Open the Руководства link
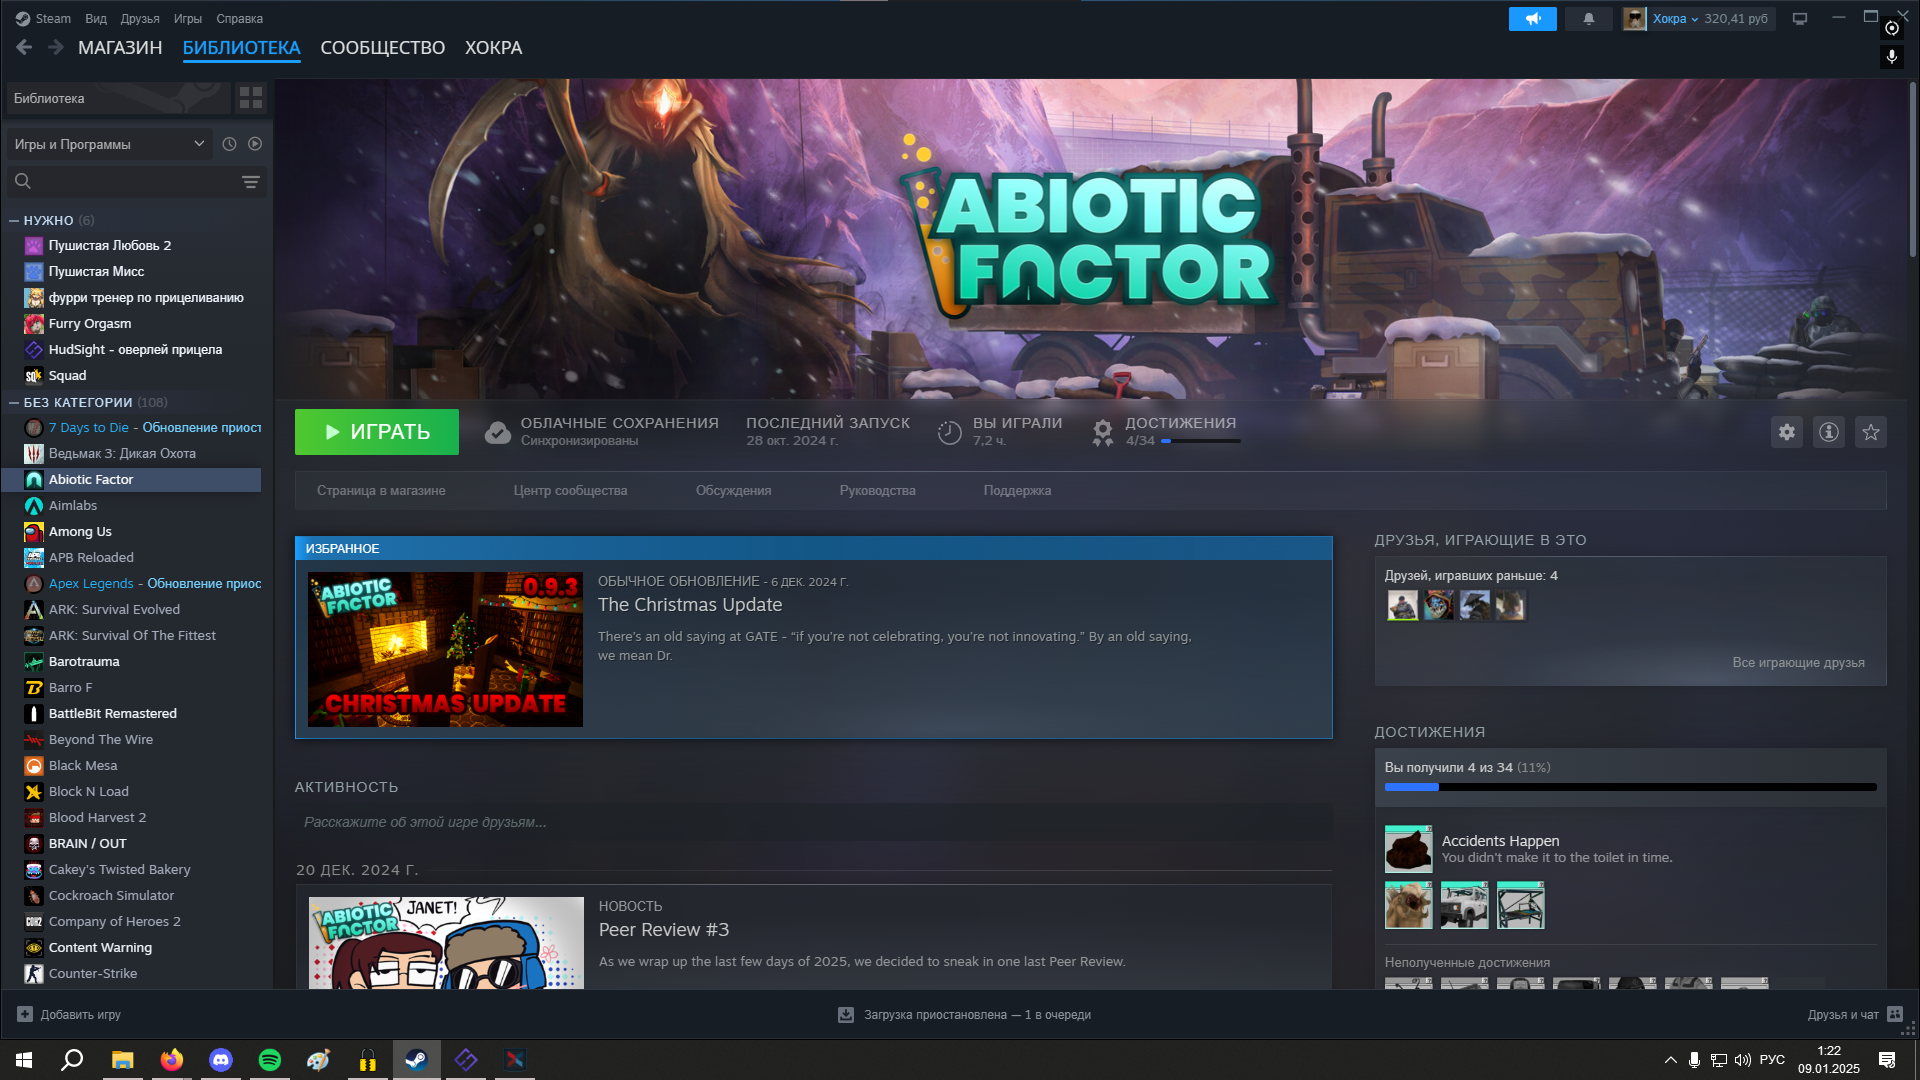This screenshot has height=1080, width=1920. click(x=877, y=491)
